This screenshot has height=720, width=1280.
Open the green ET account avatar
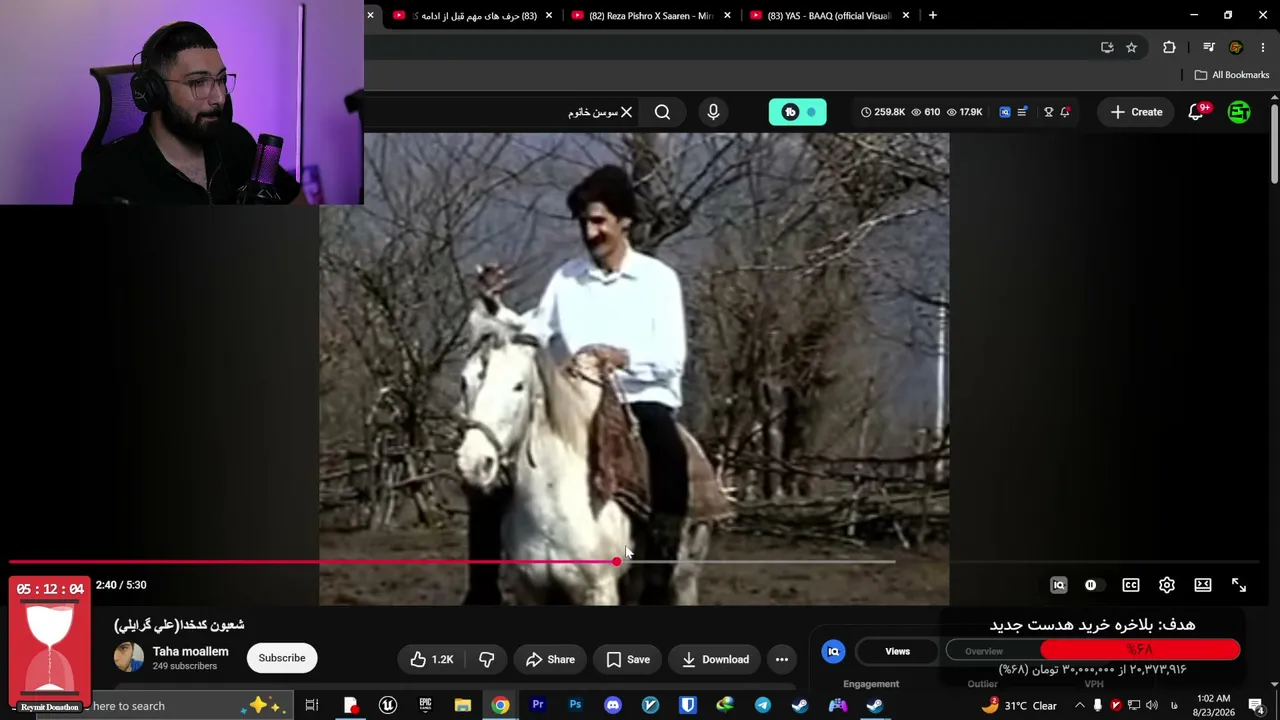tap(1239, 112)
